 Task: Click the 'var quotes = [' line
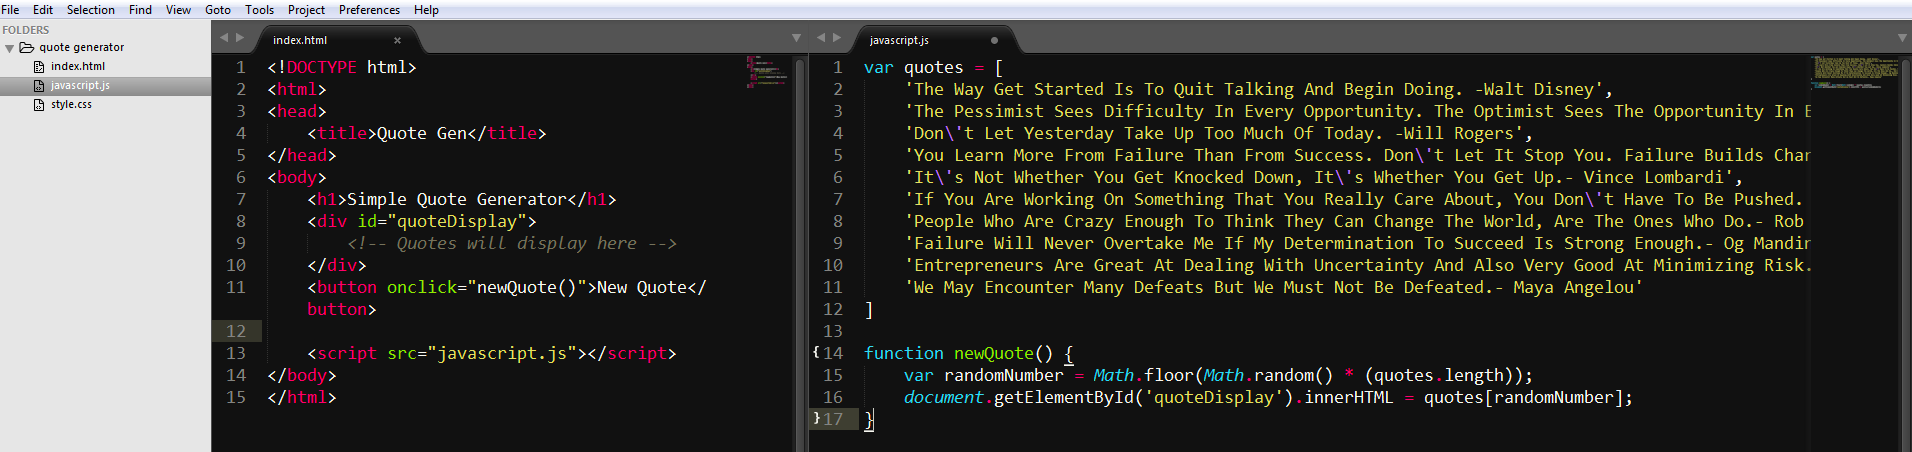(933, 67)
